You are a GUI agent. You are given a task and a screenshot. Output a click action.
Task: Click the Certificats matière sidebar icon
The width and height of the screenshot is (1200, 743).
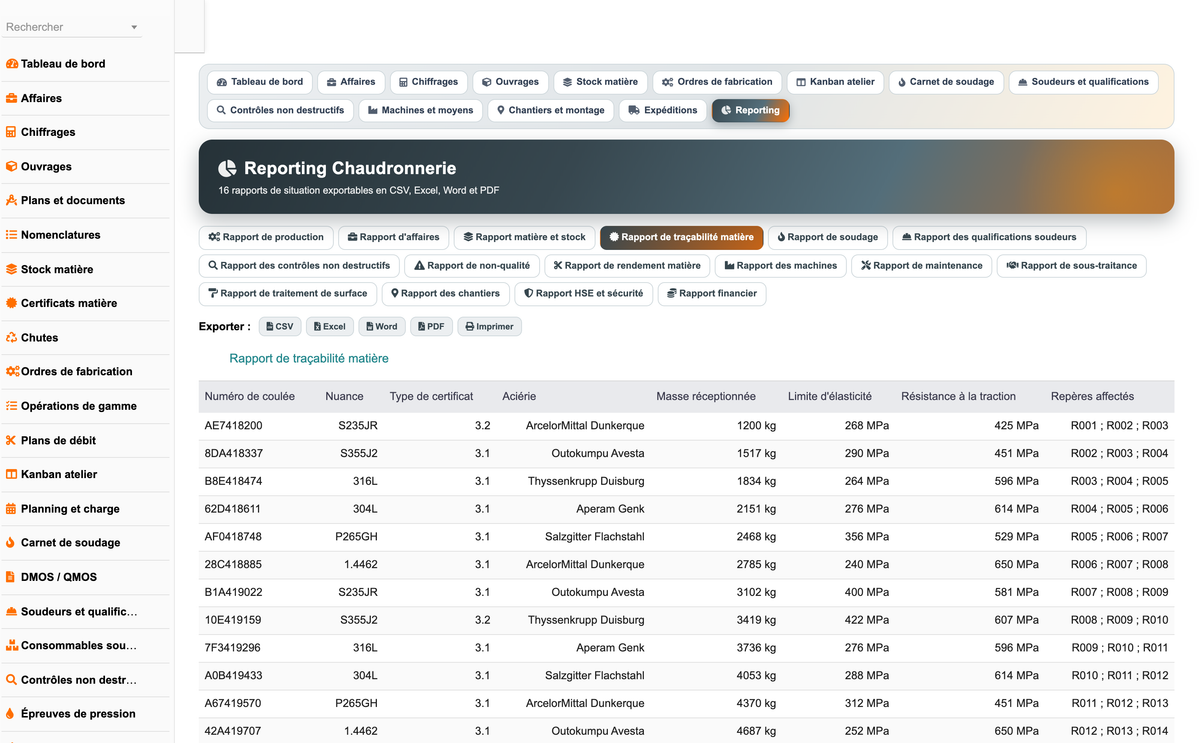pyautogui.click(x=12, y=303)
